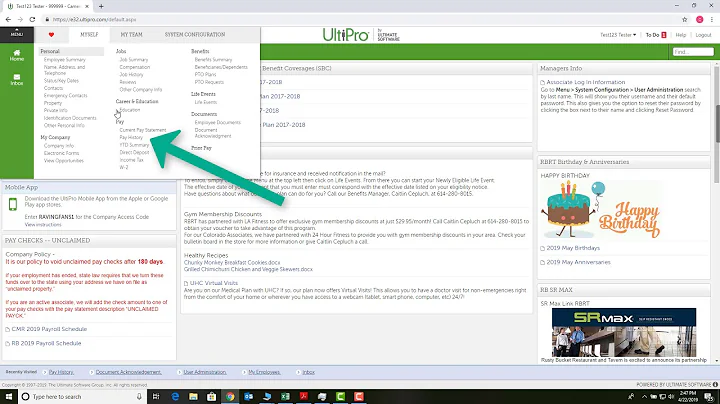
Task: Click the Help link in the header
Action: coord(681,35)
